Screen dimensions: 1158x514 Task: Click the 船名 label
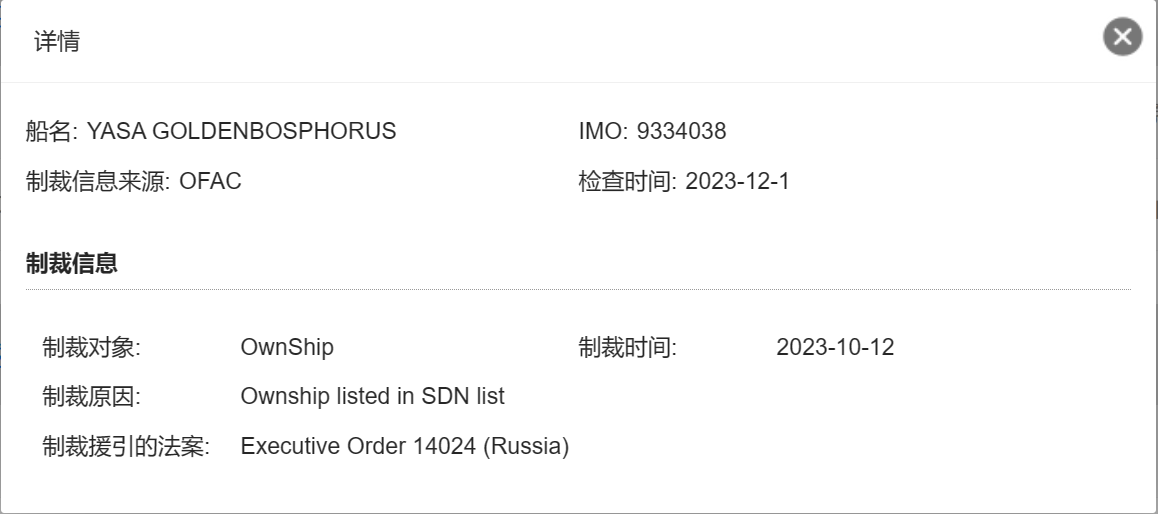coord(51,131)
